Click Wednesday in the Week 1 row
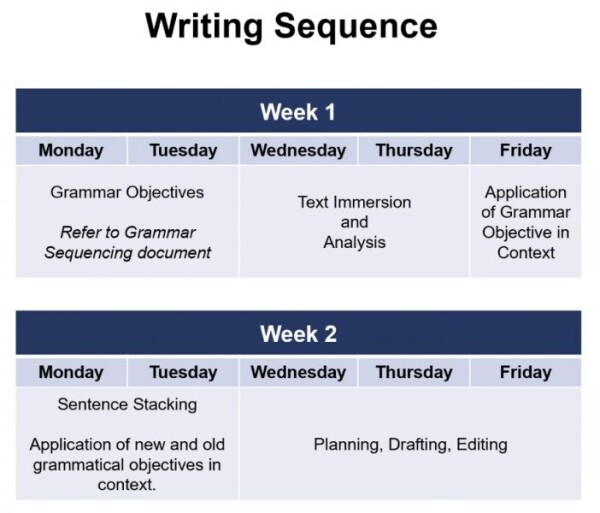This screenshot has height=513, width=600. click(298, 151)
